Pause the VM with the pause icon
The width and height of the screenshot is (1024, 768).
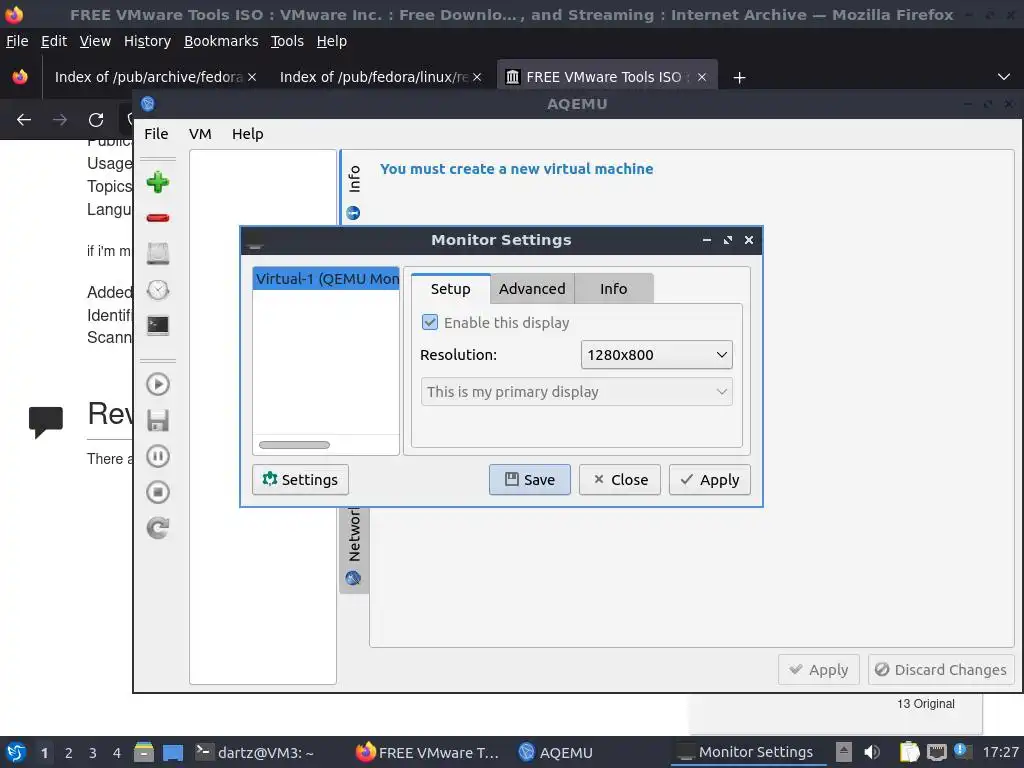tap(157, 456)
